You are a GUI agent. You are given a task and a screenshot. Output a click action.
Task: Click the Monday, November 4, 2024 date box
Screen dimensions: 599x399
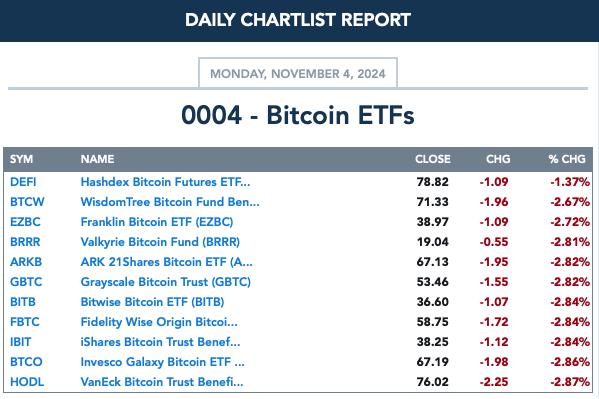298,73
